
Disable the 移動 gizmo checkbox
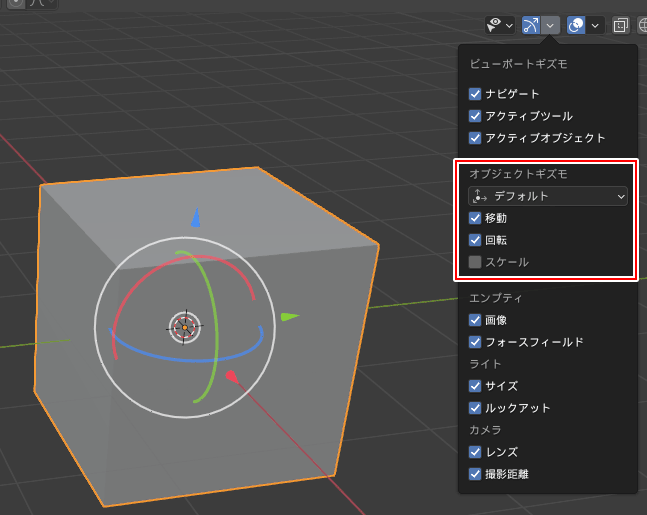pyautogui.click(x=476, y=218)
